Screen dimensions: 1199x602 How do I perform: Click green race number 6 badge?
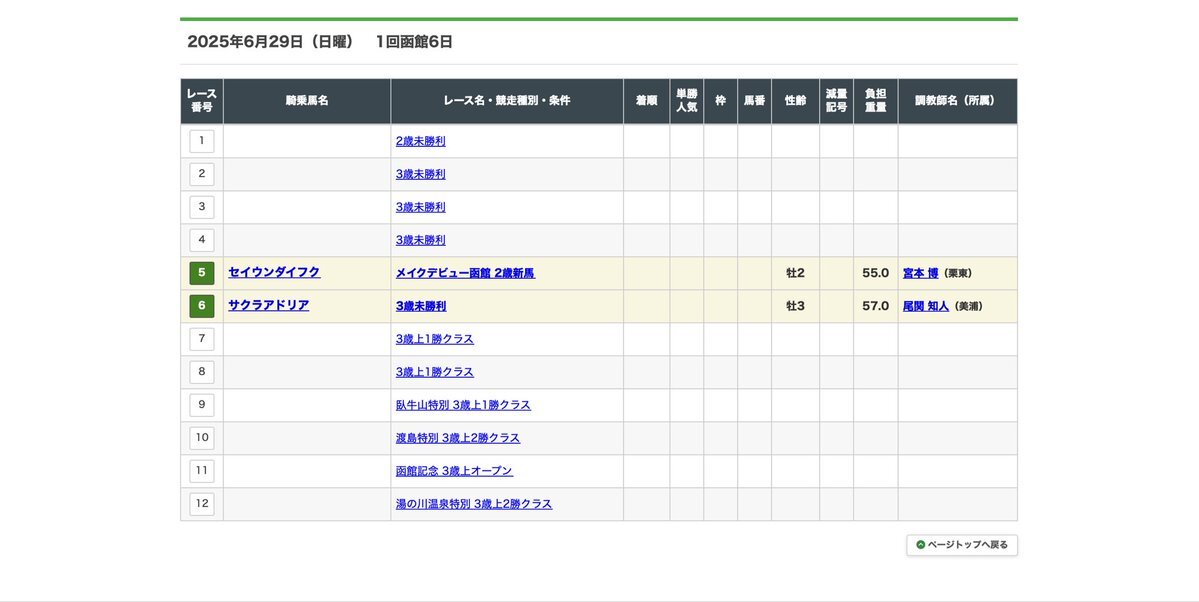[x=202, y=306]
